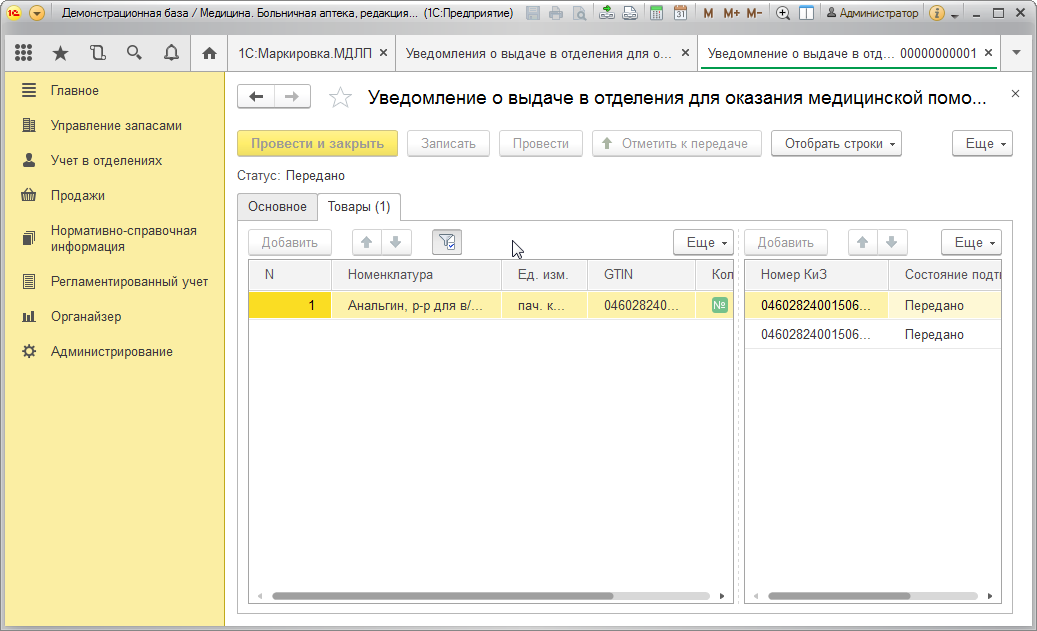Viewport: 1037px width, 631px height.
Task: Click the goods table horizontal scrollbar
Action: [x=443, y=596]
